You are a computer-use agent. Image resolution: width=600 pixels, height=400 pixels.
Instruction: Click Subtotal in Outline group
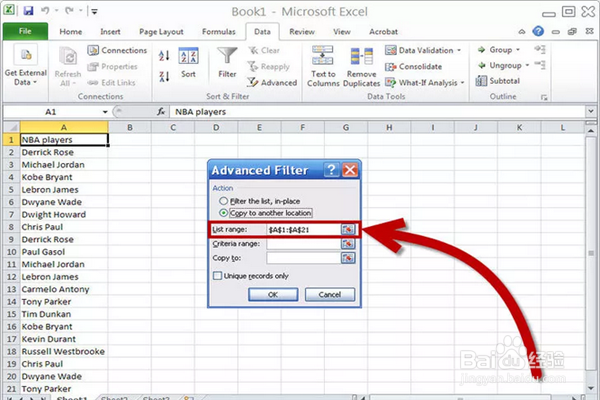pyautogui.click(x=497, y=81)
